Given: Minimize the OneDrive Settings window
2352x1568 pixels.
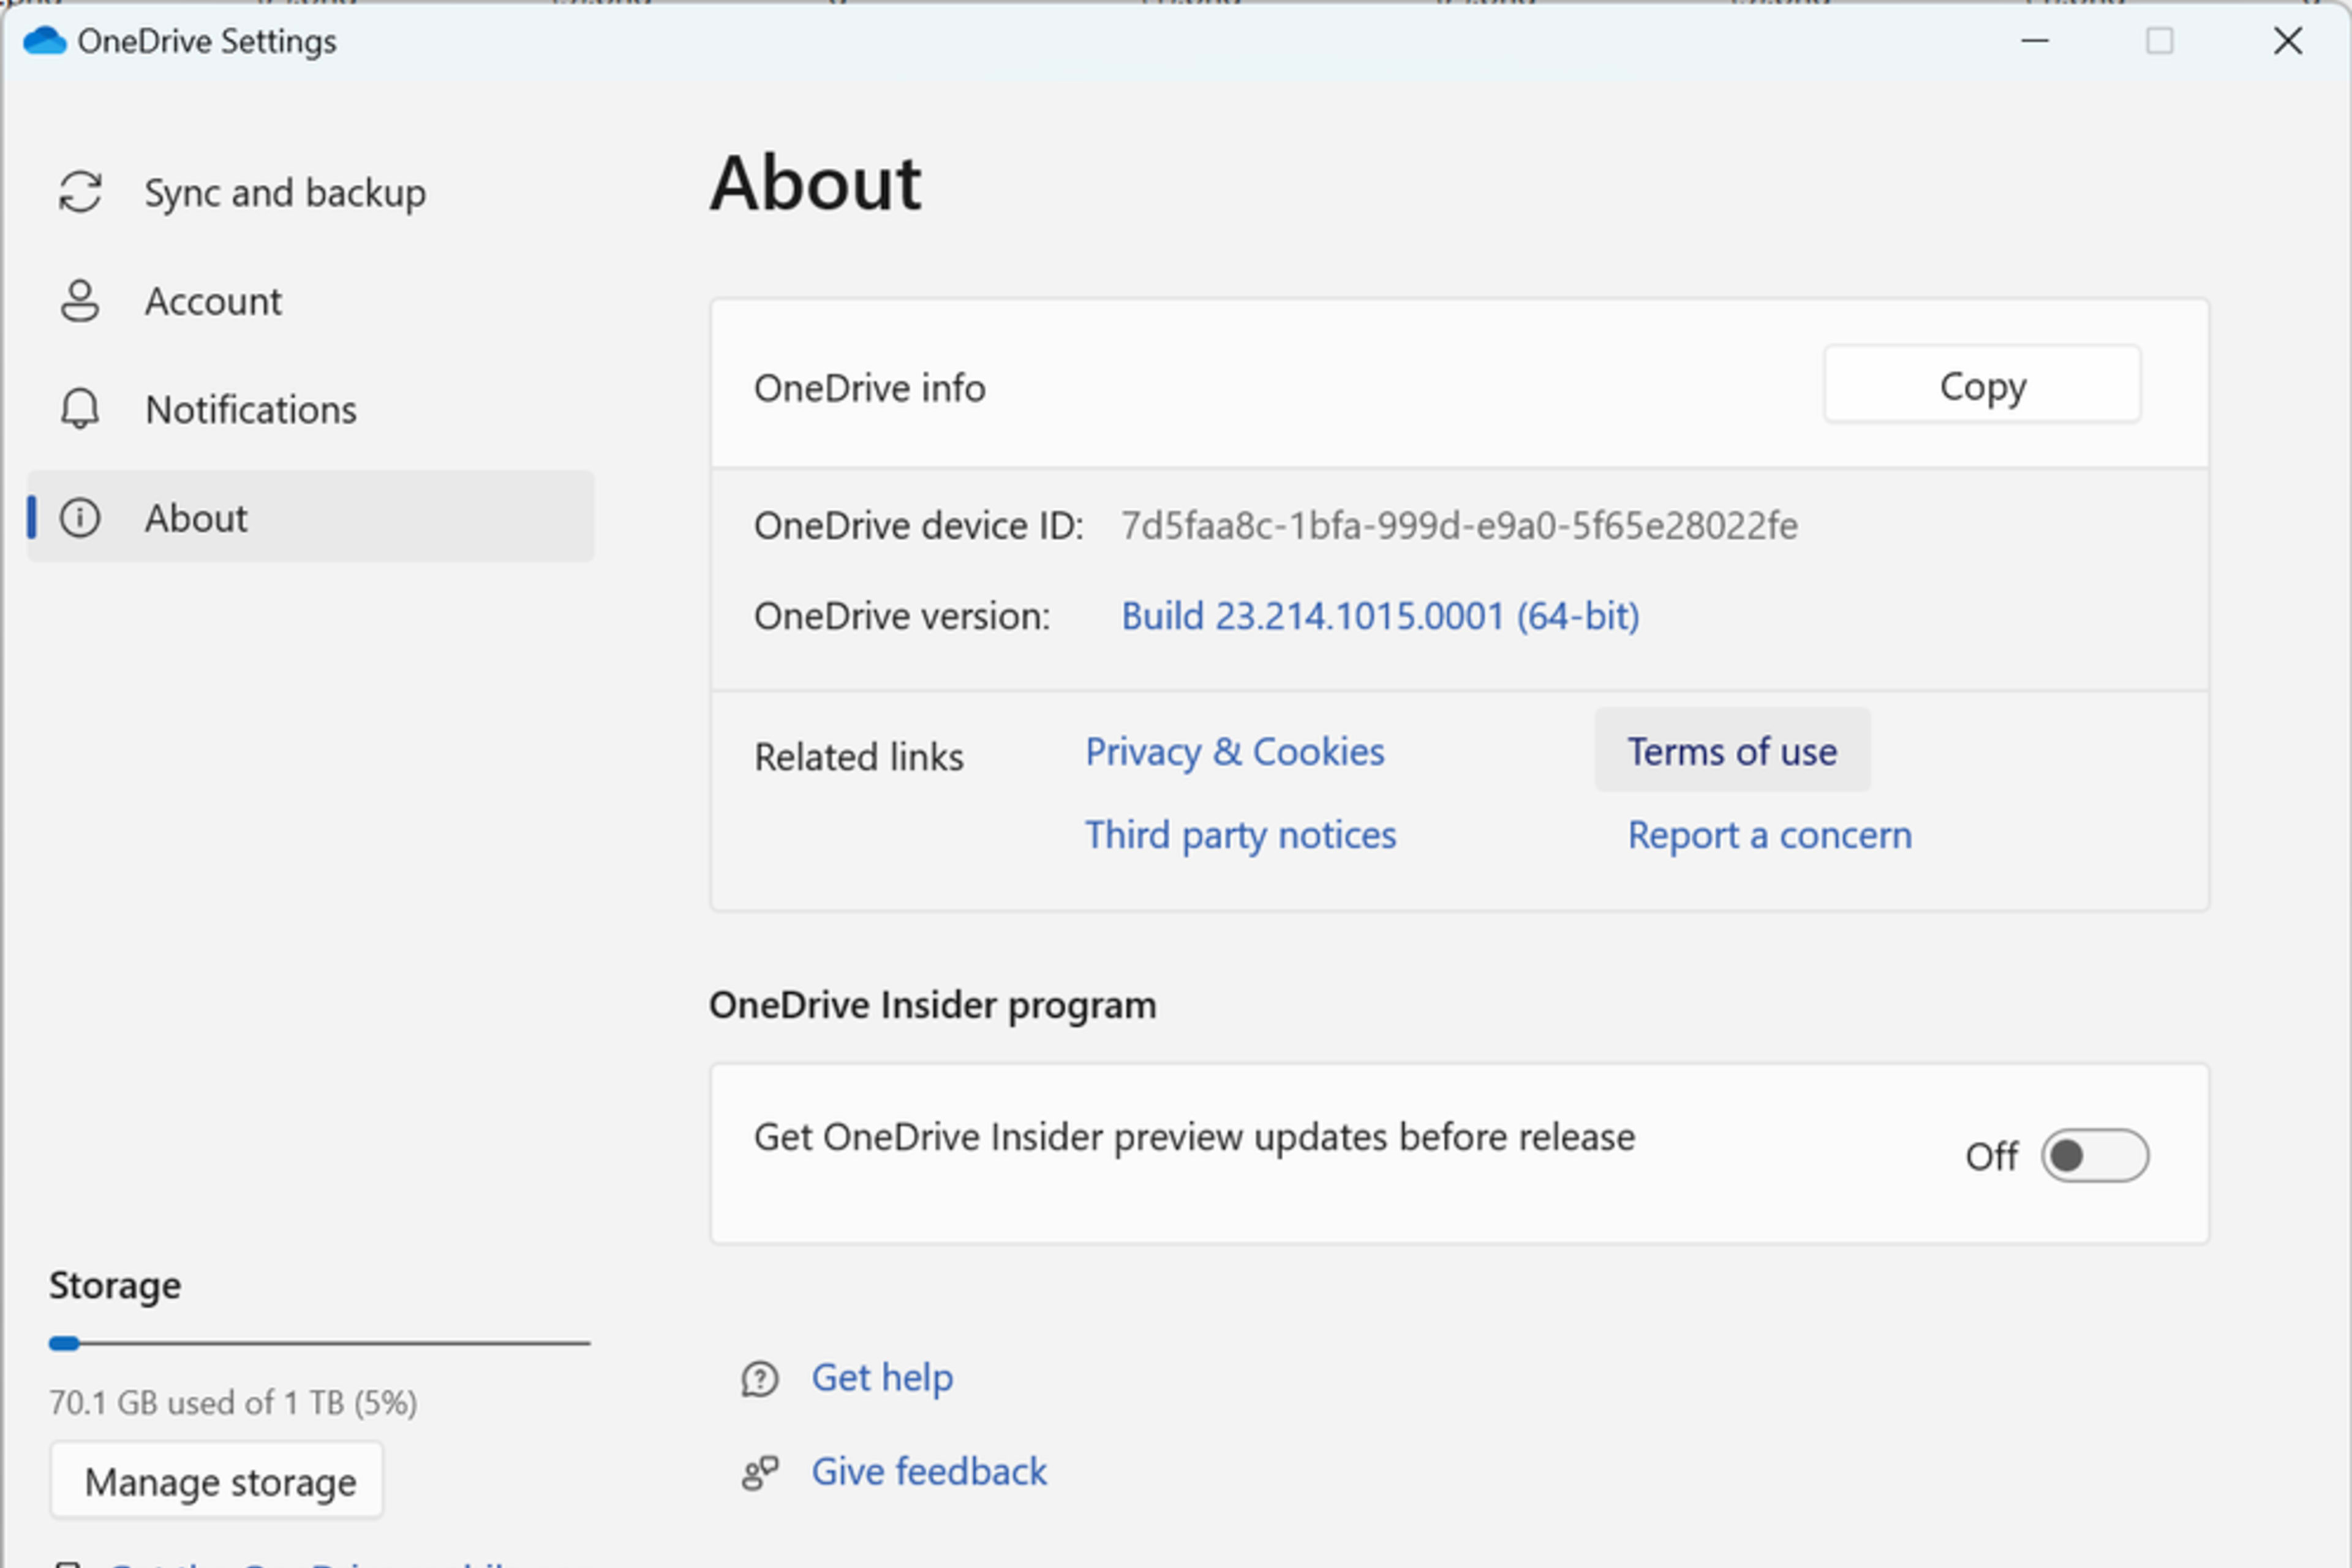Looking at the screenshot, I should click(2035, 41).
